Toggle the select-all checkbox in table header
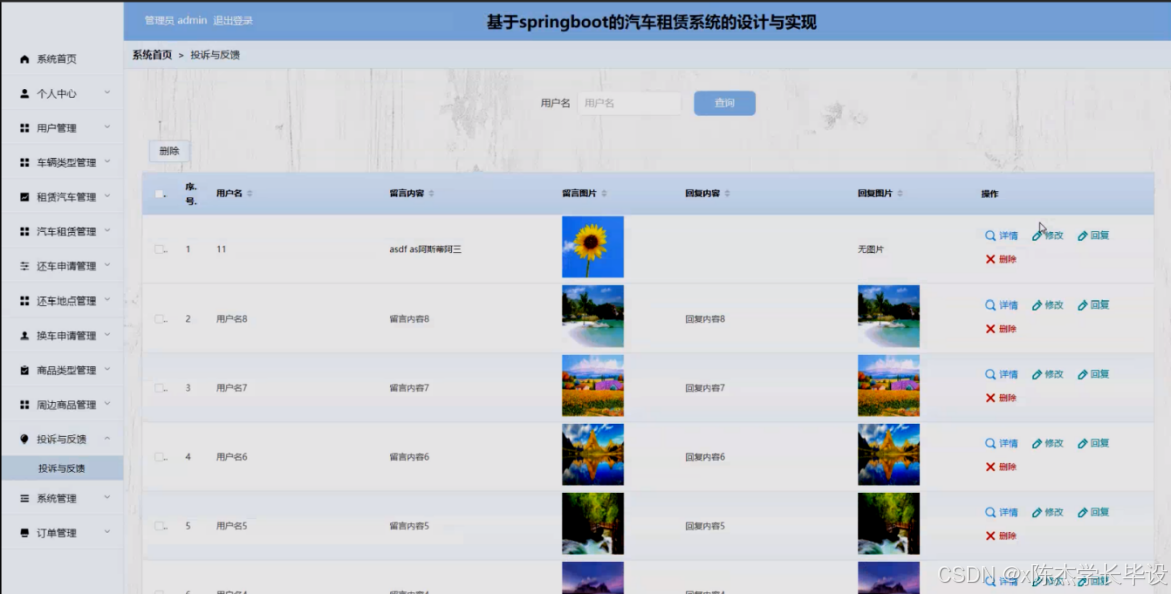 [x=159, y=194]
